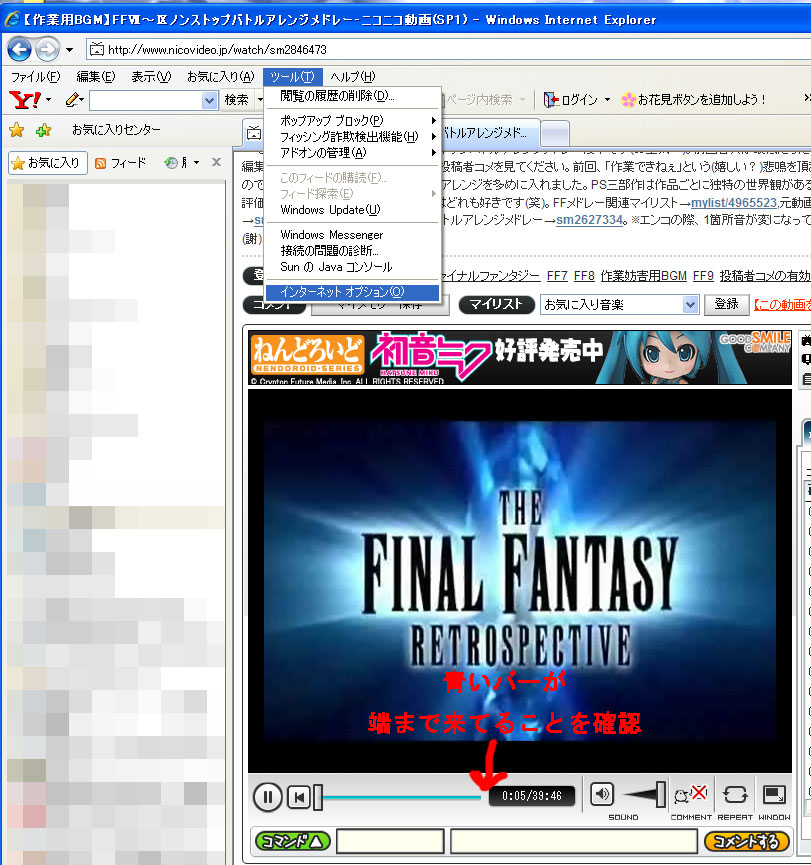Click the long comment text input field
The height and width of the screenshot is (865, 811).
574,841
